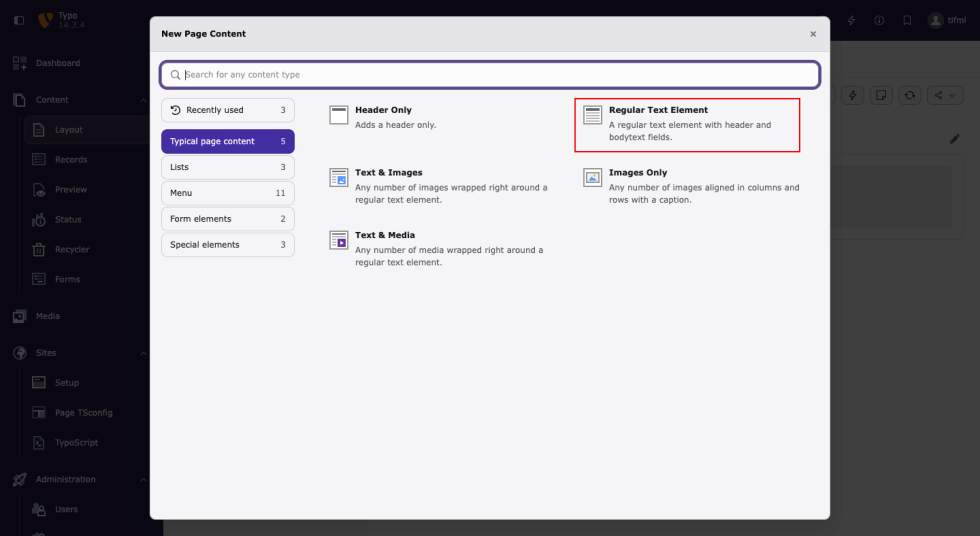This screenshot has height=536, width=980.
Task: Click the topbar bookmark icon
Action: point(907,21)
